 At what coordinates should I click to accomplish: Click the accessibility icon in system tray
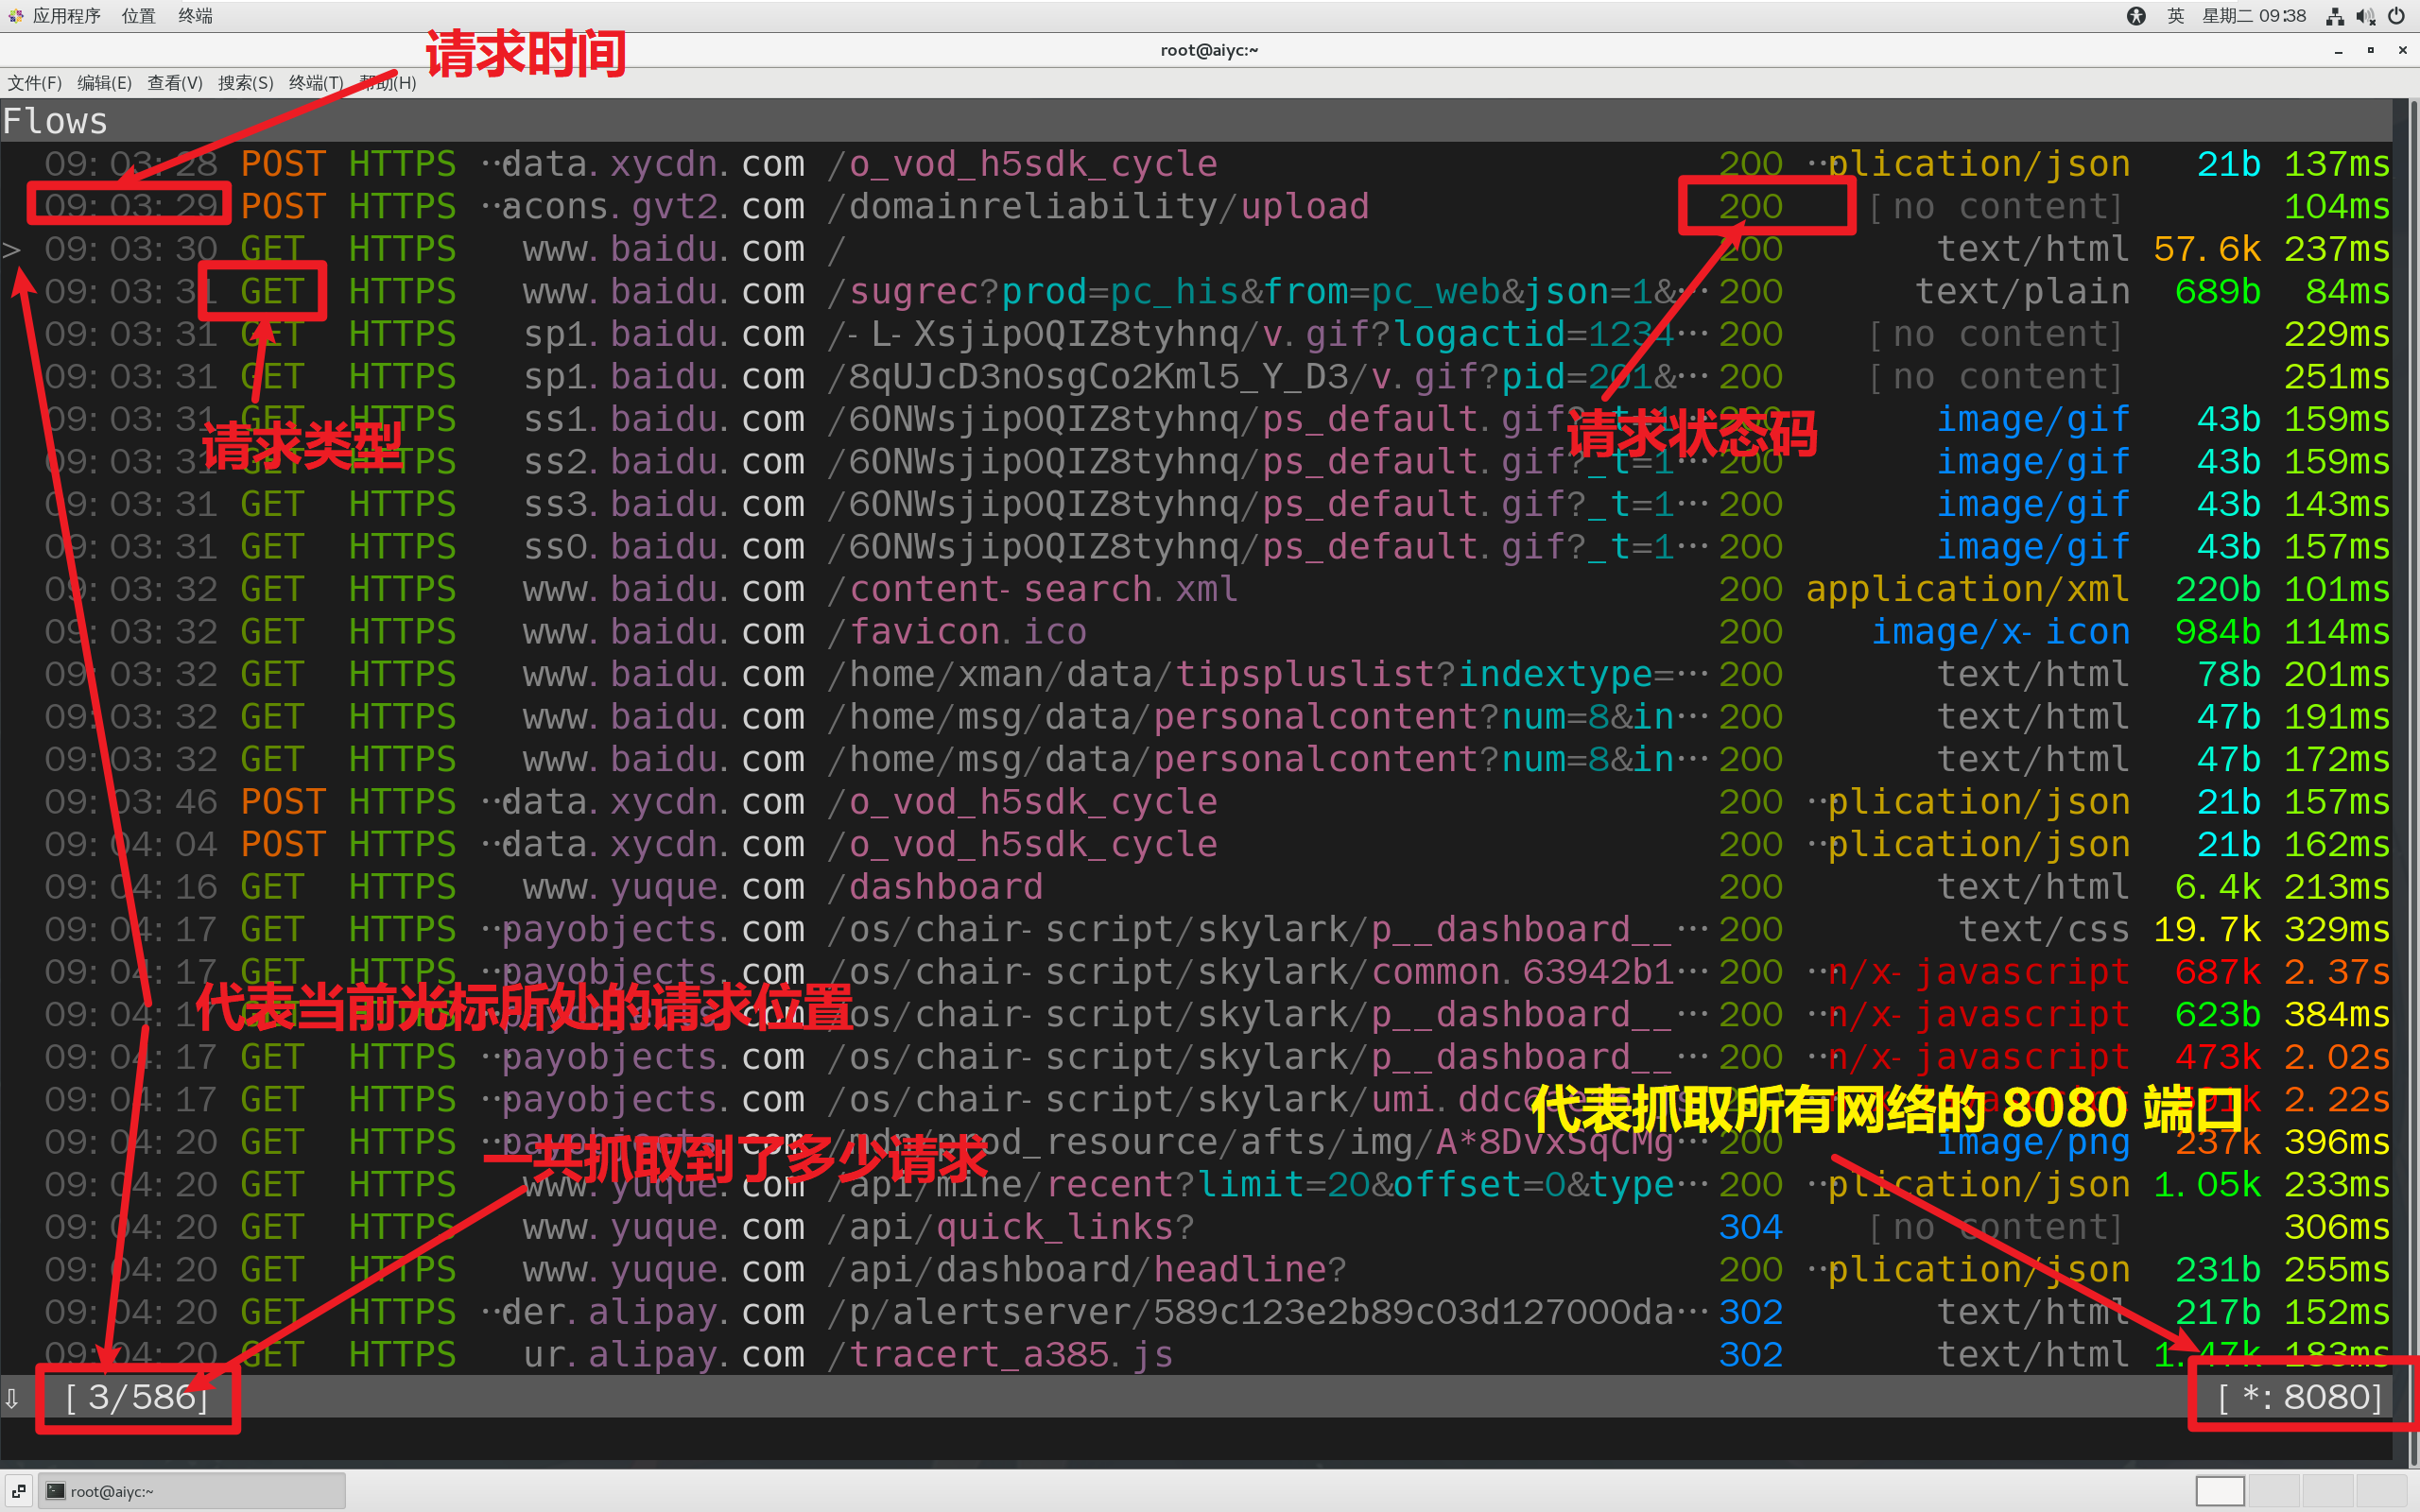point(2135,16)
